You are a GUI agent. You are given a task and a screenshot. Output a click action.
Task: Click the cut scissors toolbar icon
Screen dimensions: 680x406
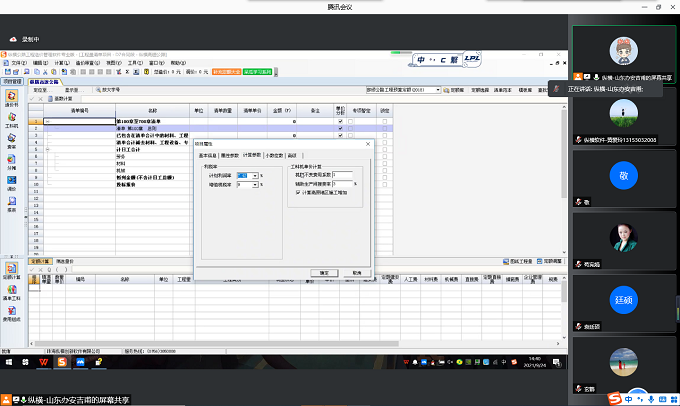coord(45,72)
